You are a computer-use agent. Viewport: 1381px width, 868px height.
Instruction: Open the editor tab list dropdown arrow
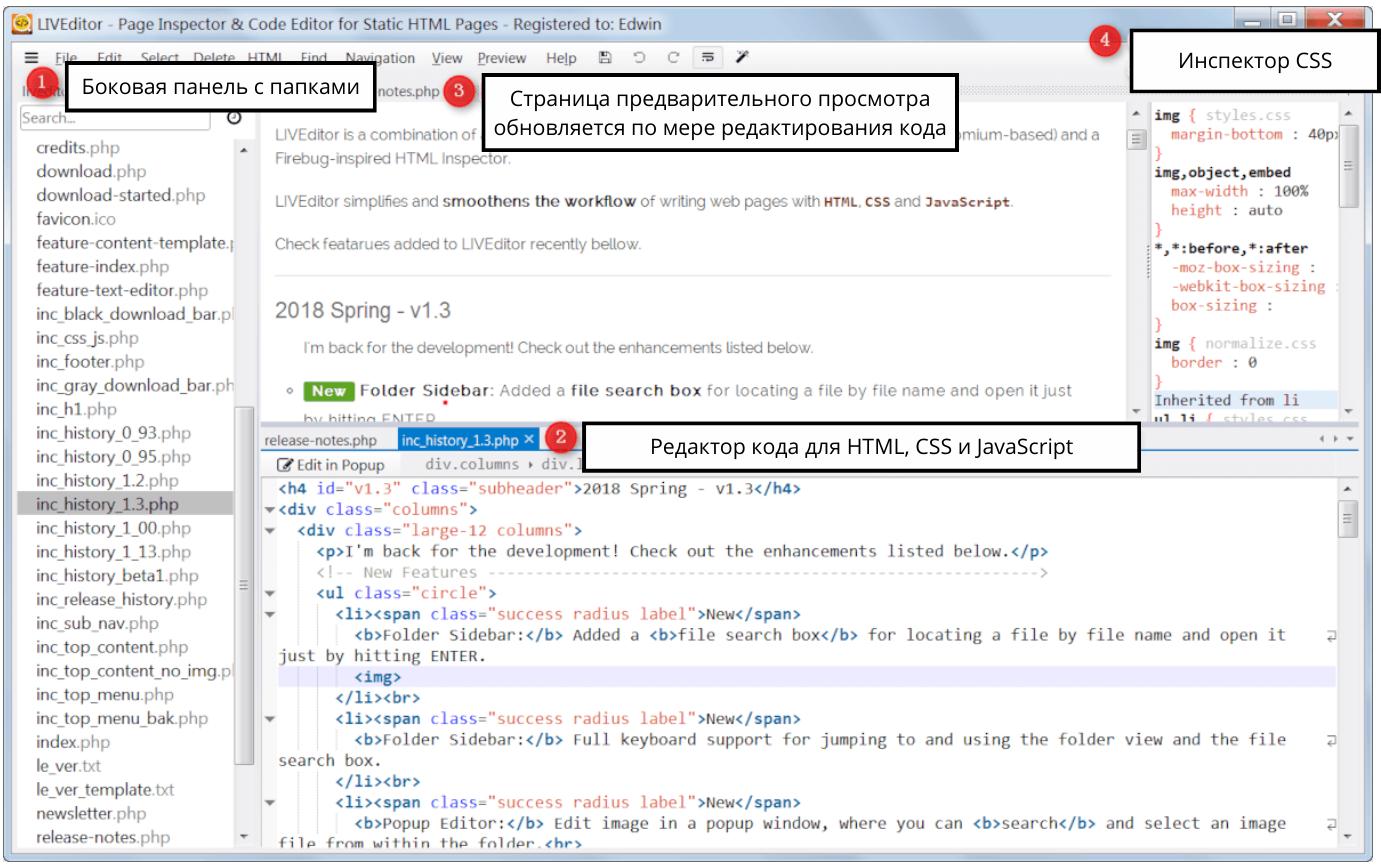[1351, 440]
